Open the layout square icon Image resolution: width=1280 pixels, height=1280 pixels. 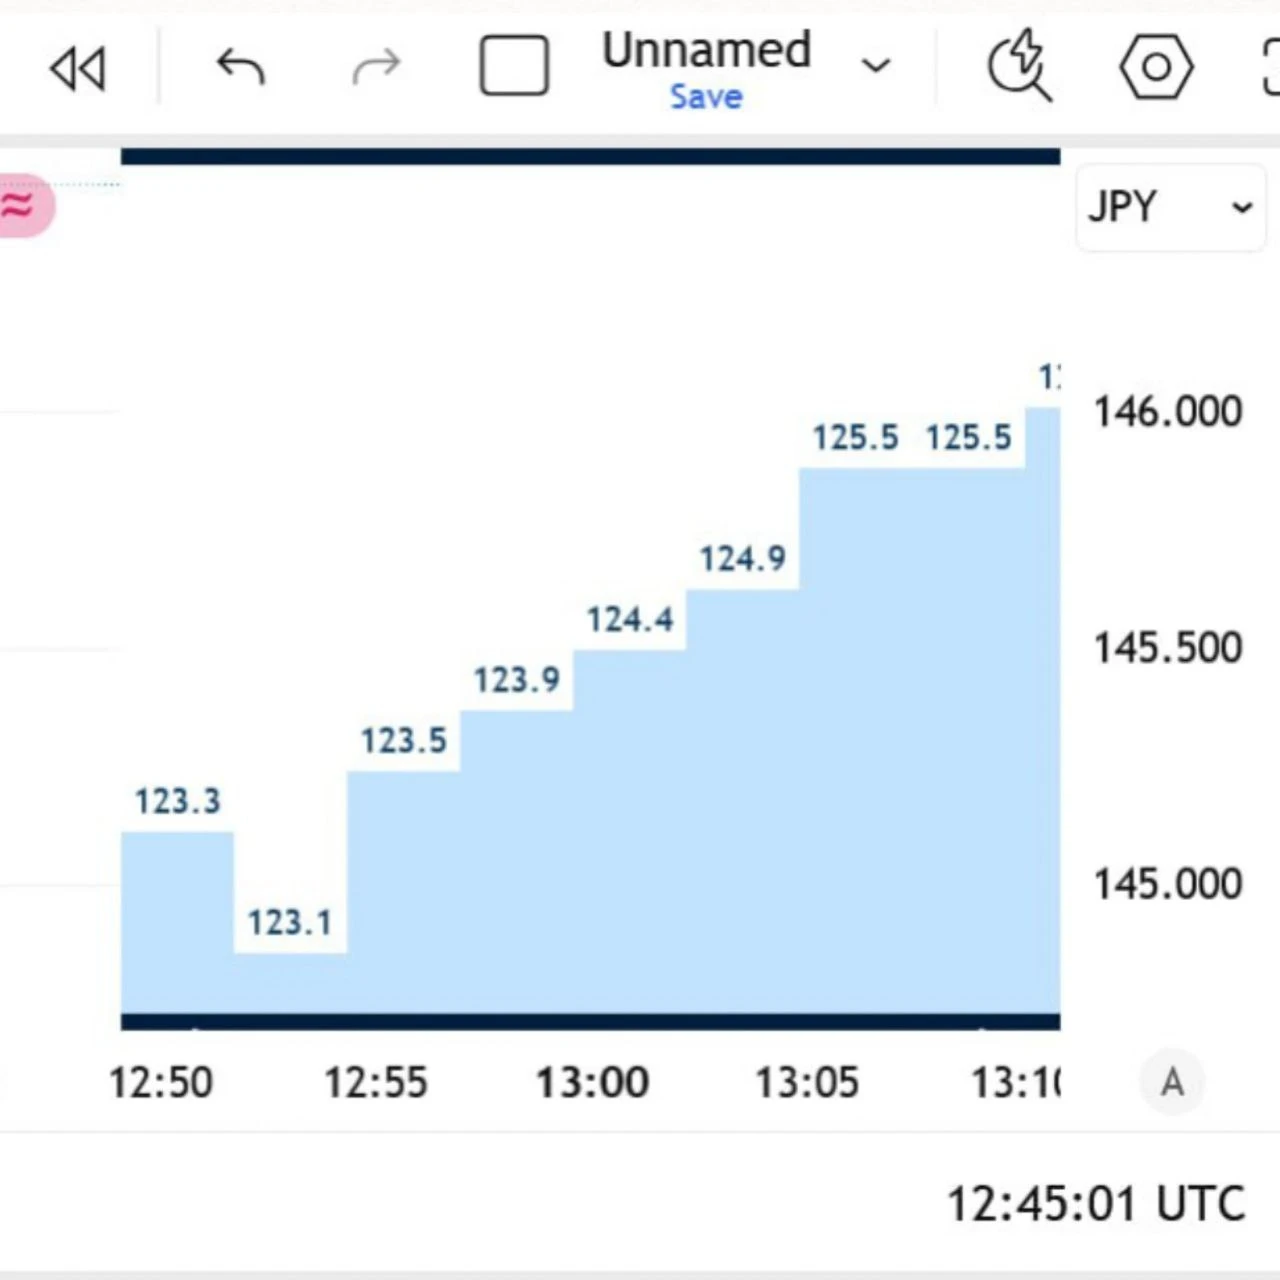click(x=514, y=66)
